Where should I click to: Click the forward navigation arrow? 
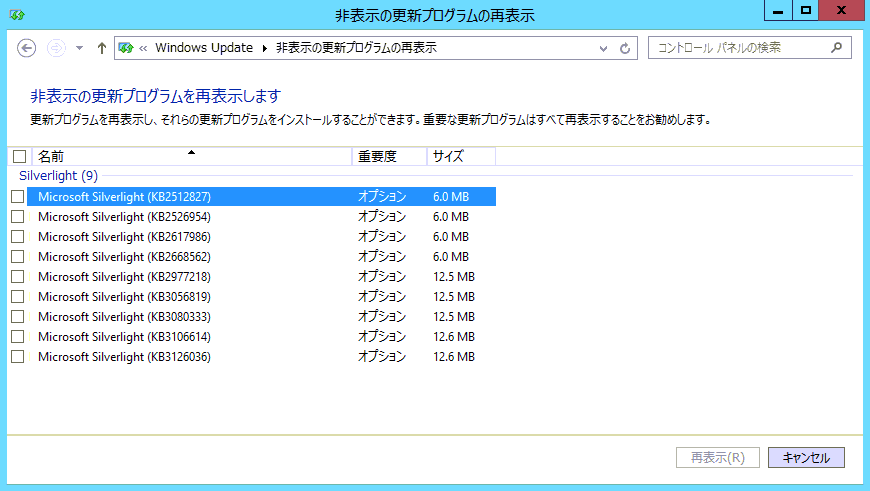(56, 48)
